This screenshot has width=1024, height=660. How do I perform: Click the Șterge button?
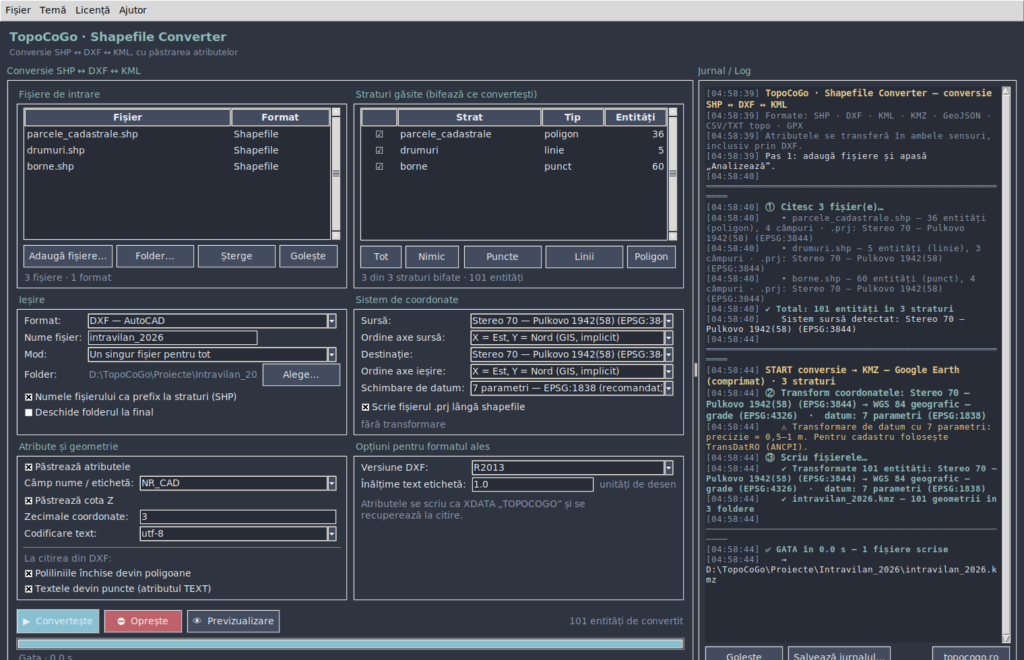coord(236,256)
